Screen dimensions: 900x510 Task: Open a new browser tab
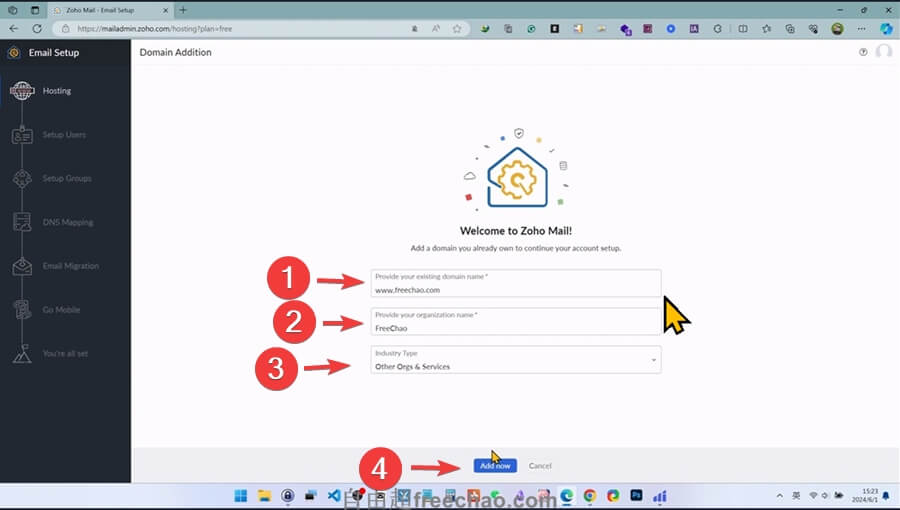point(183,10)
